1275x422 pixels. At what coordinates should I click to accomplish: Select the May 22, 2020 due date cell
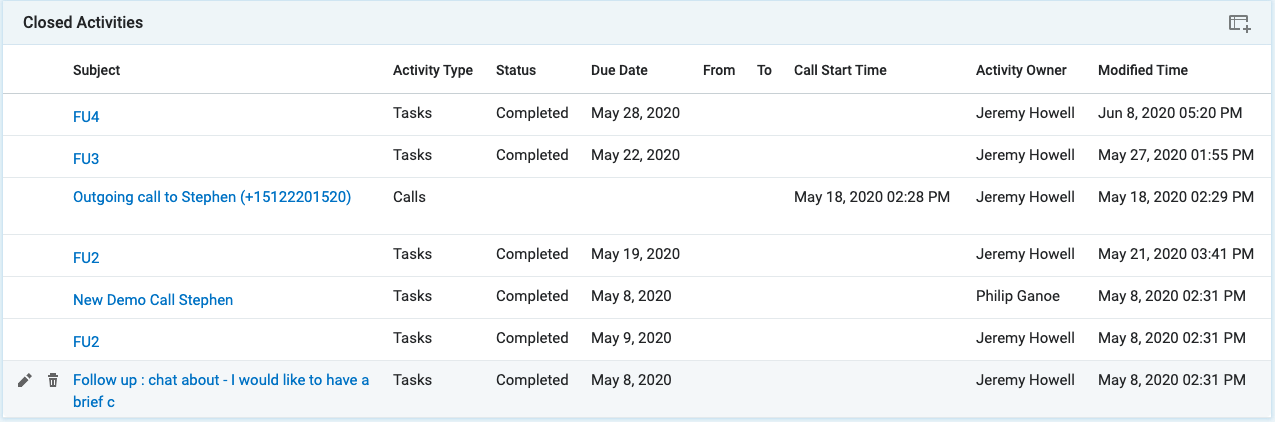(x=635, y=155)
